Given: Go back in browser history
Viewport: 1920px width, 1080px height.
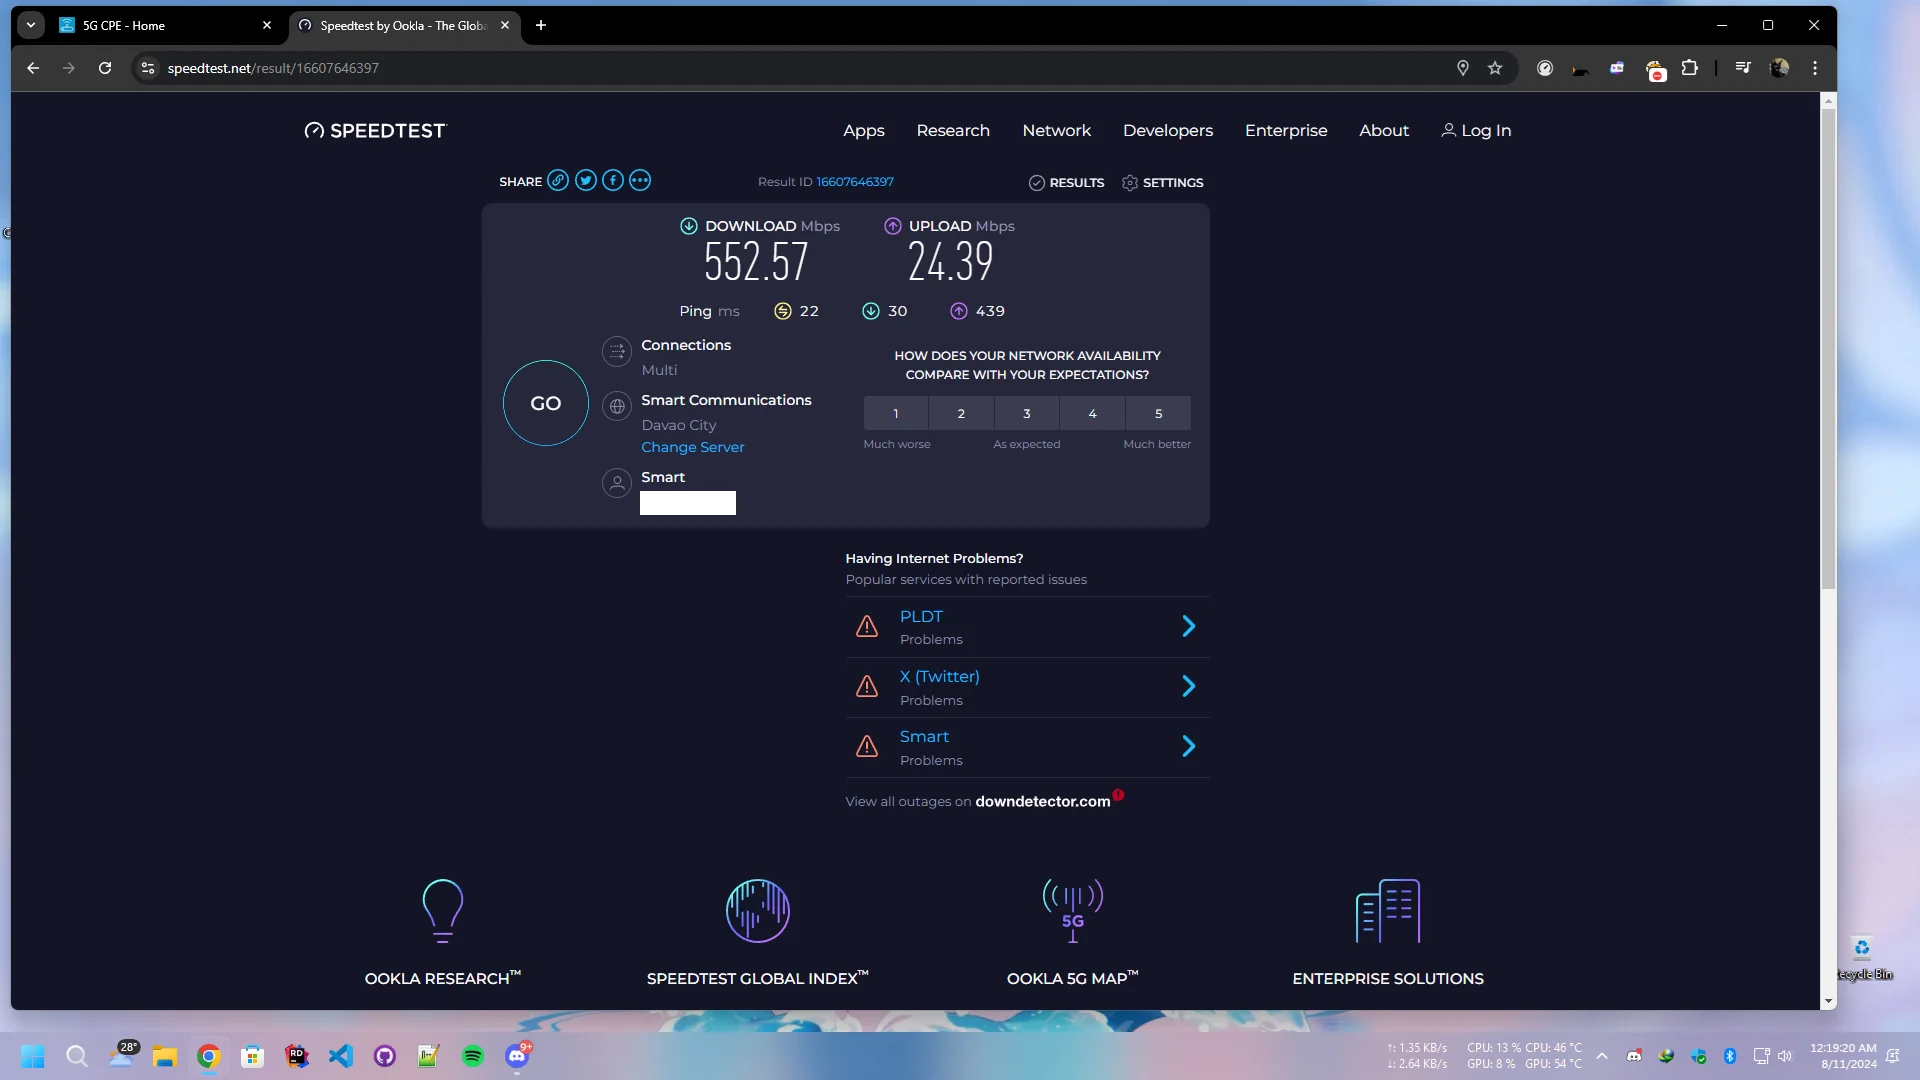Looking at the screenshot, I should 33,68.
